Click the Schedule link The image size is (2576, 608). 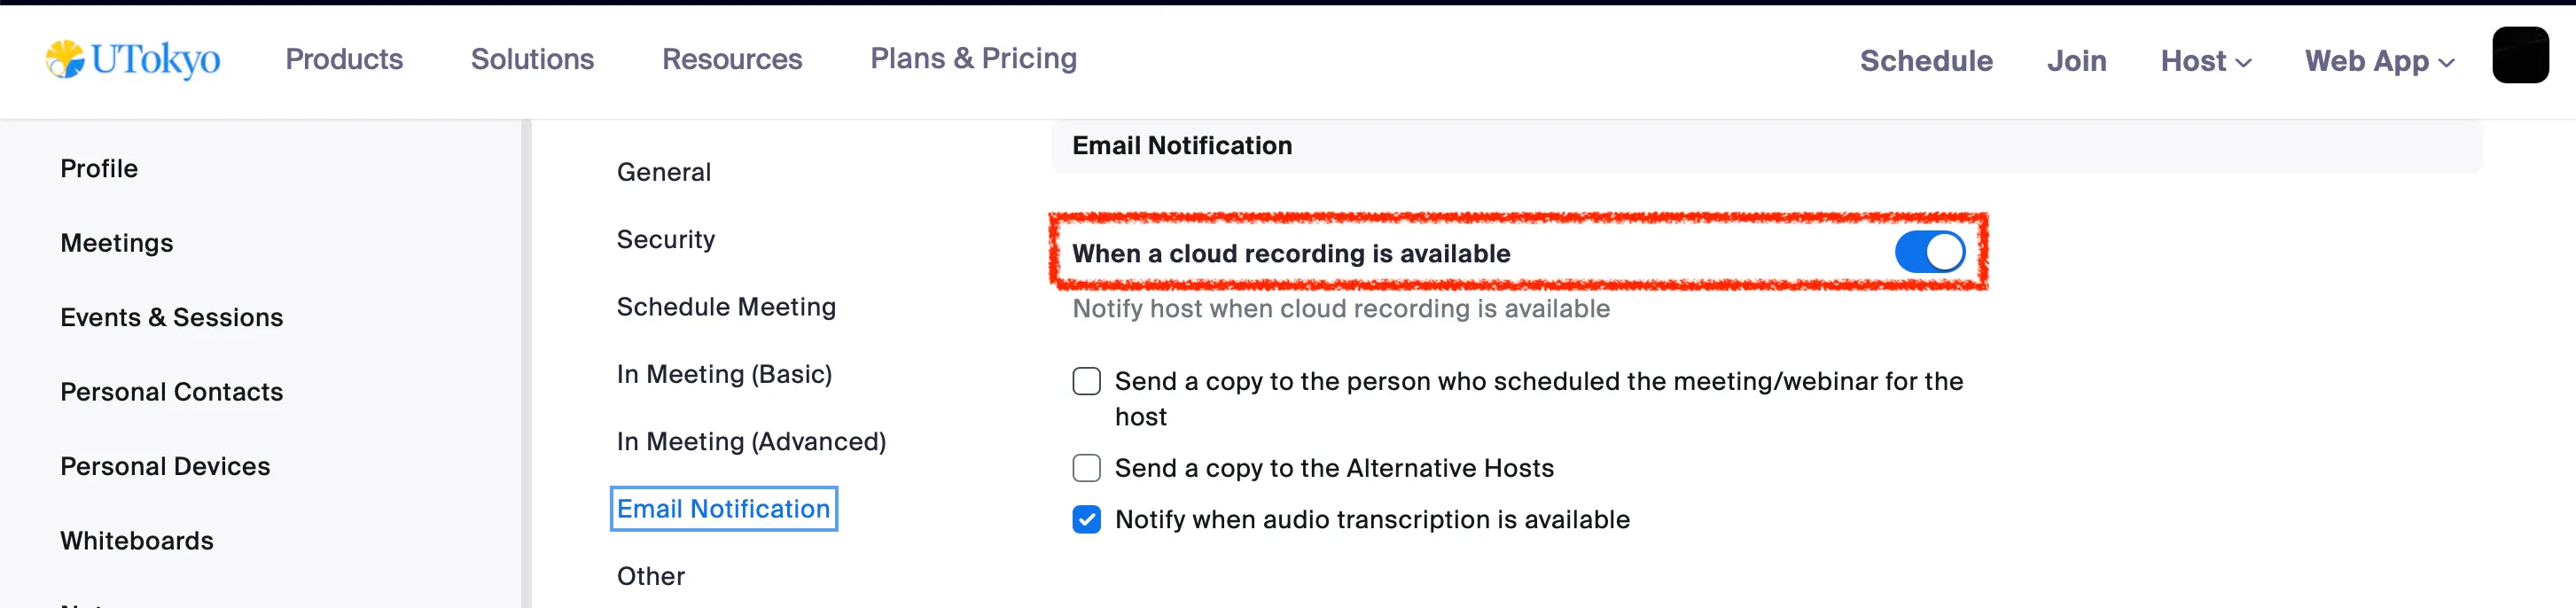1926,61
